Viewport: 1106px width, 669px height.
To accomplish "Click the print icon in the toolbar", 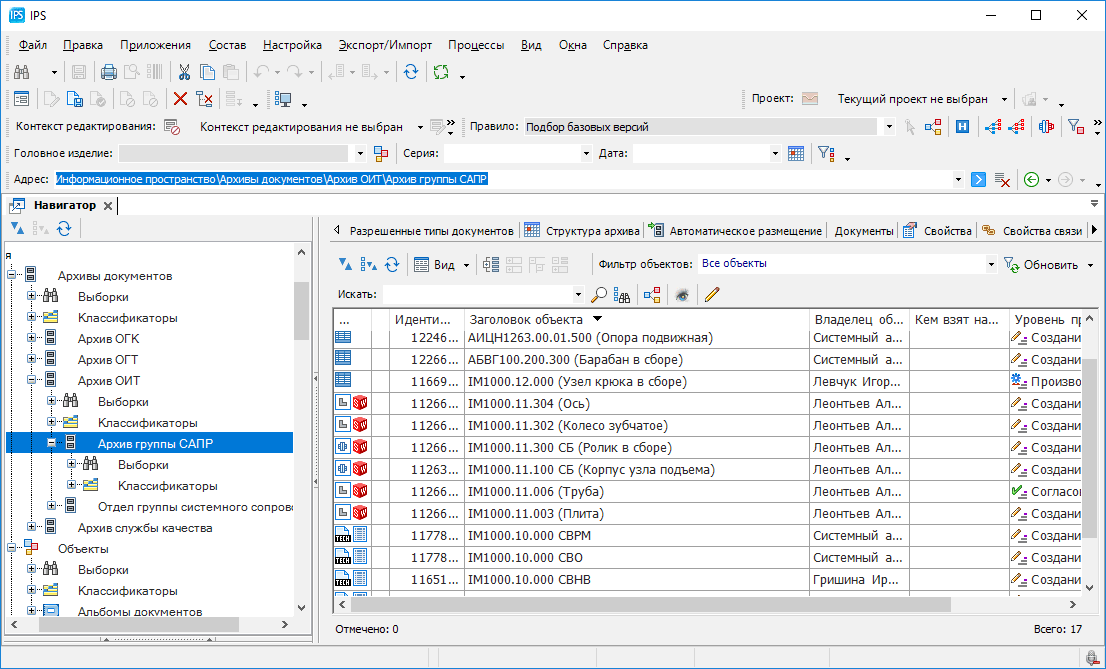I will [109, 72].
